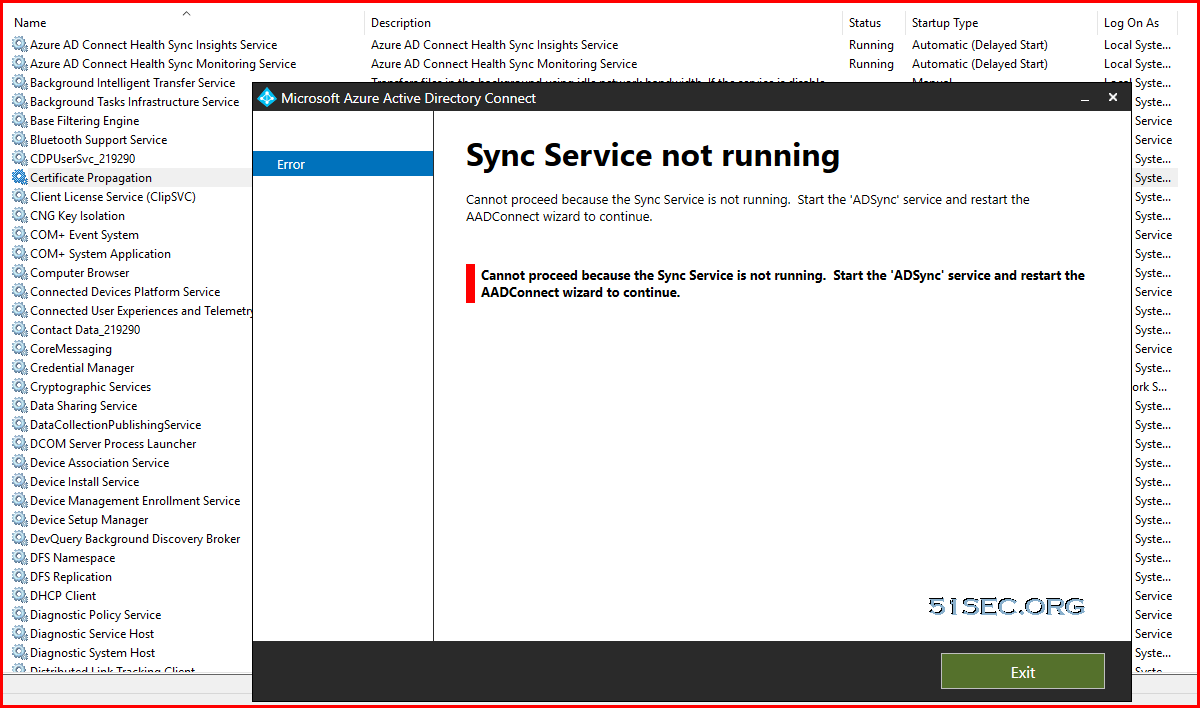Select the CNG Key Isolation service
Image resolution: width=1200 pixels, height=708 pixels.
[x=77, y=216]
